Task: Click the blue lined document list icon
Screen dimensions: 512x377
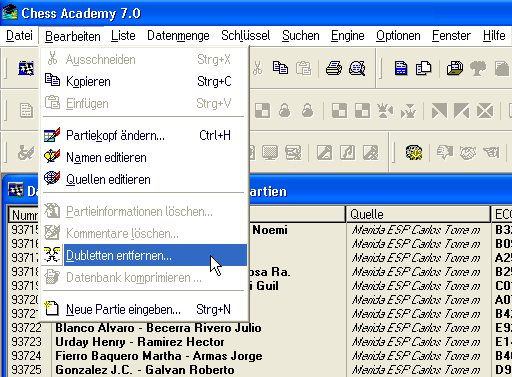Action: pos(401,68)
